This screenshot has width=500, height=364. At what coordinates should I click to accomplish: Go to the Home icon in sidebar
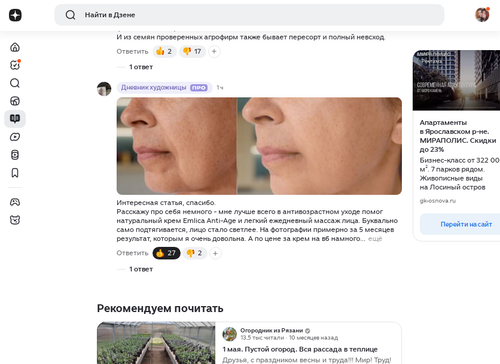pyautogui.click(x=15, y=47)
